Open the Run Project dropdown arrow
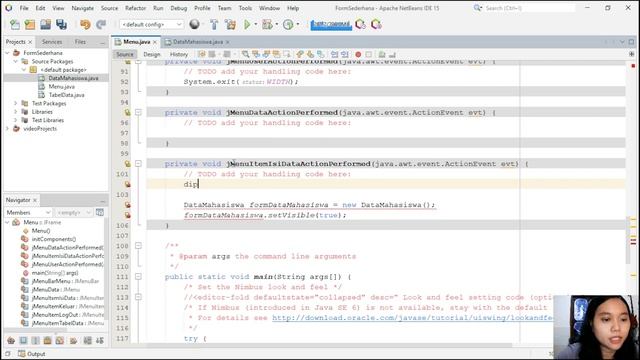The image size is (640, 360). click(256, 24)
